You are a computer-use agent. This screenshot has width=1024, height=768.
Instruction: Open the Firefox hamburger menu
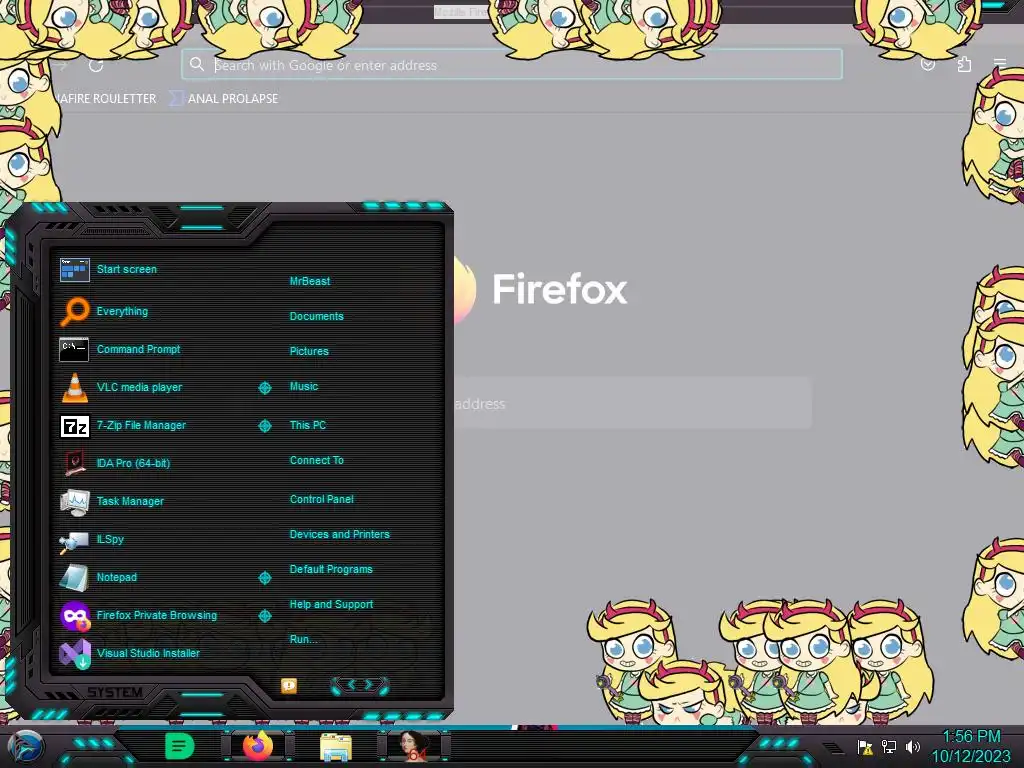point(1000,64)
